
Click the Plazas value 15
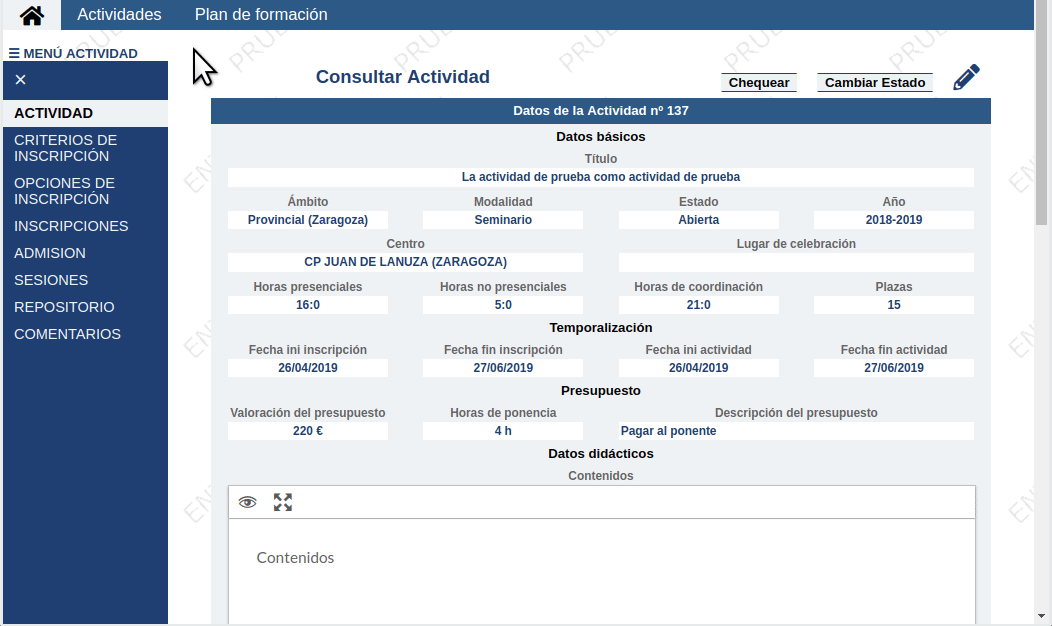[x=894, y=305]
